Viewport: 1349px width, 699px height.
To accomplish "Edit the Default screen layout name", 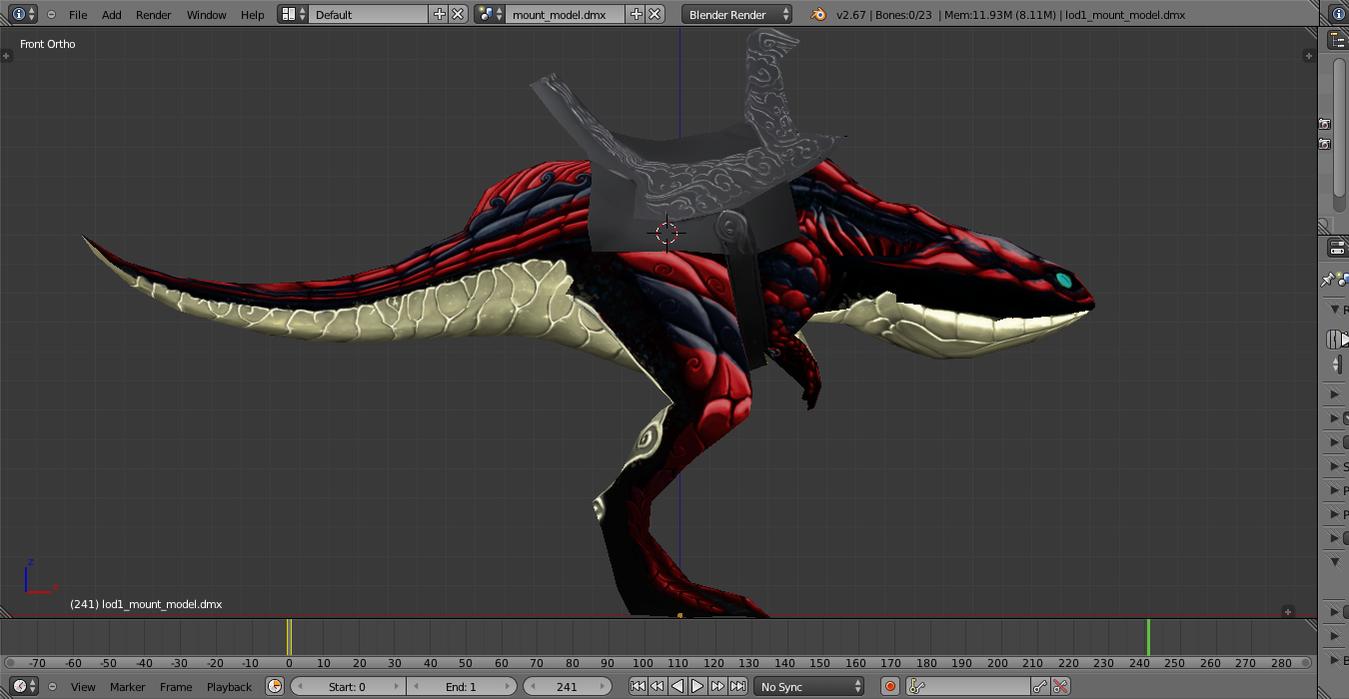I will (368, 14).
